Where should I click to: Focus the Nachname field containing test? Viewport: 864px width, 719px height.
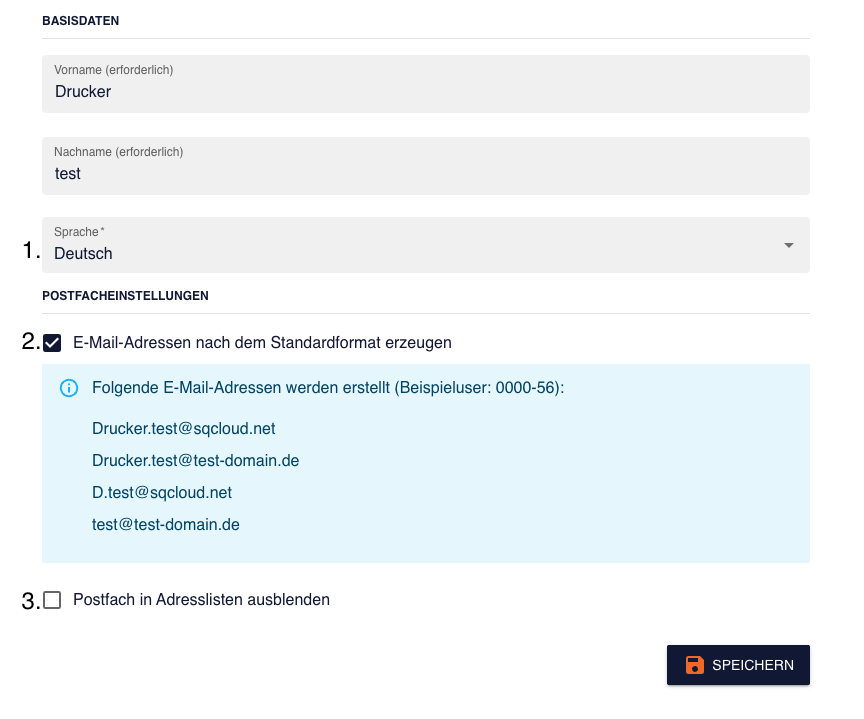[425, 174]
